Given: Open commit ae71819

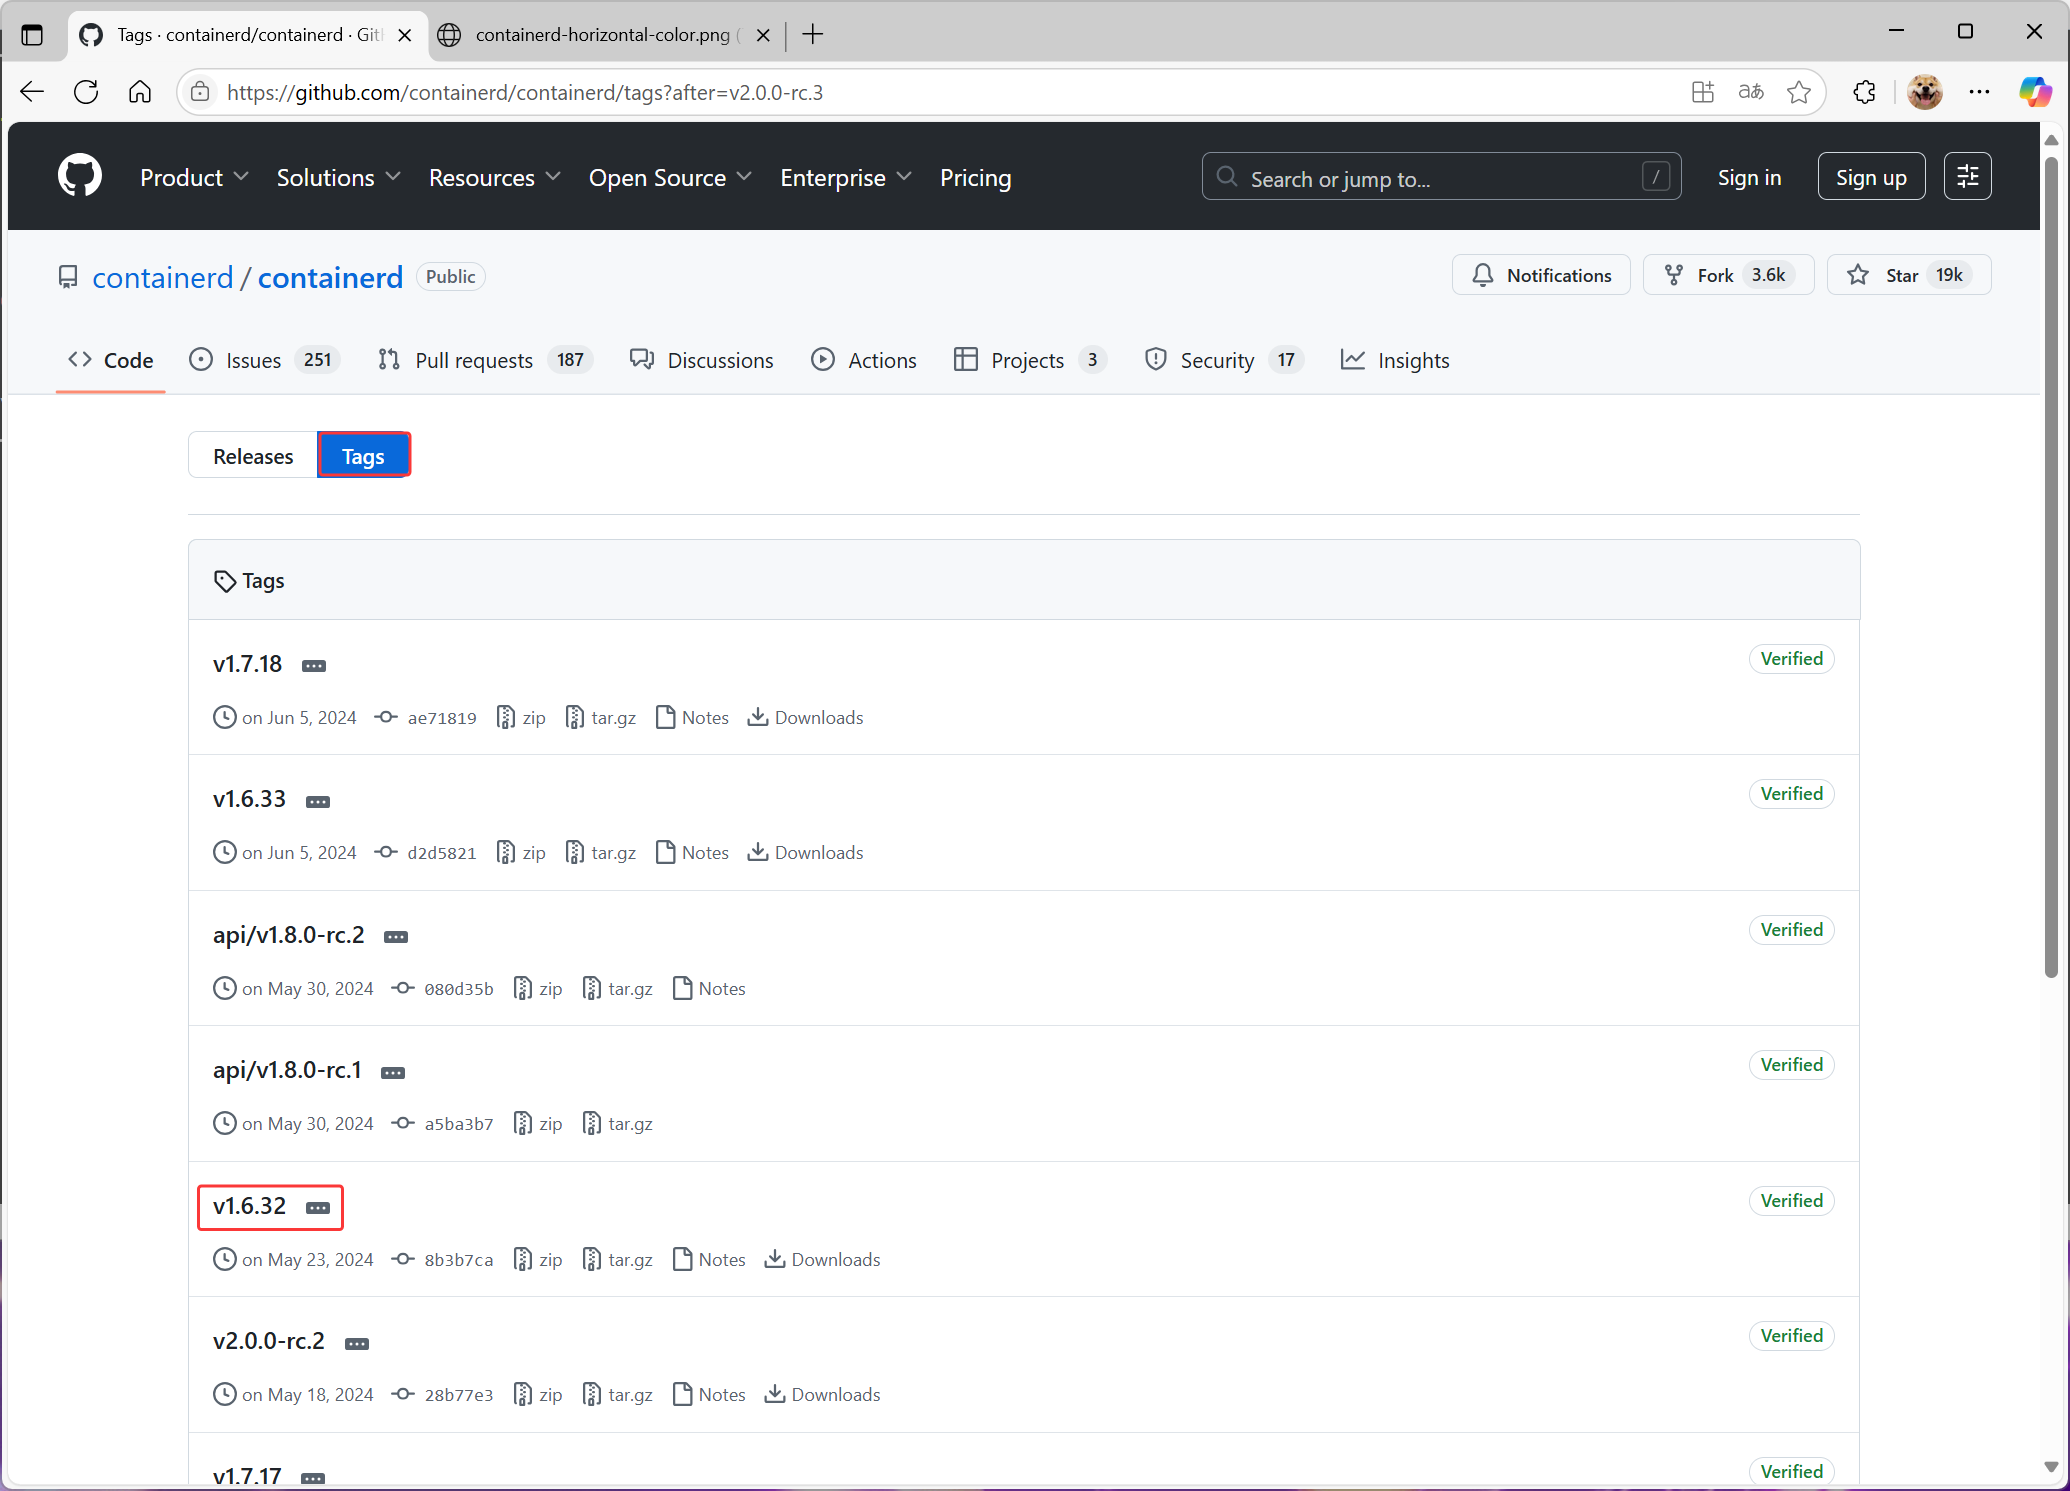Looking at the screenshot, I should tap(426, 718).
